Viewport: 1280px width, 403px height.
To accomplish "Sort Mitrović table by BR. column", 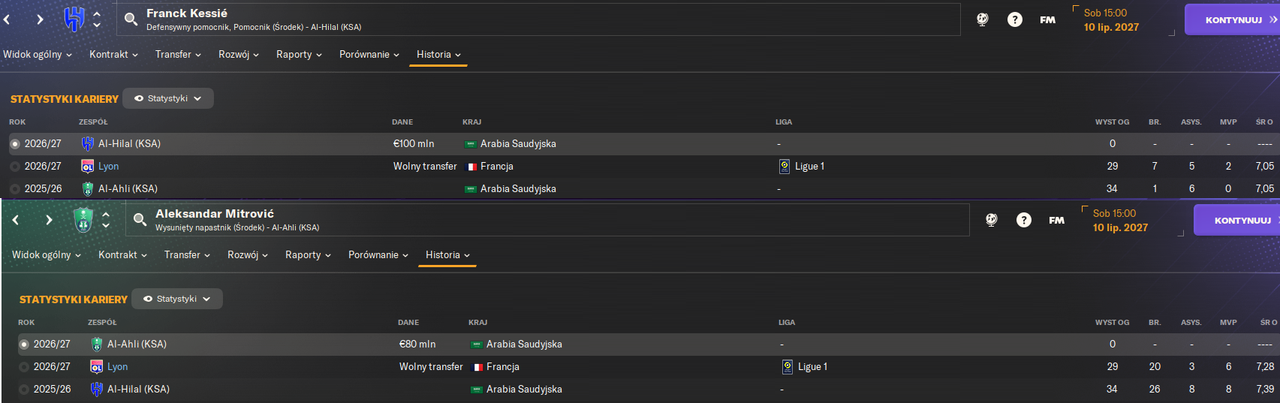I will coord(1154,322).
